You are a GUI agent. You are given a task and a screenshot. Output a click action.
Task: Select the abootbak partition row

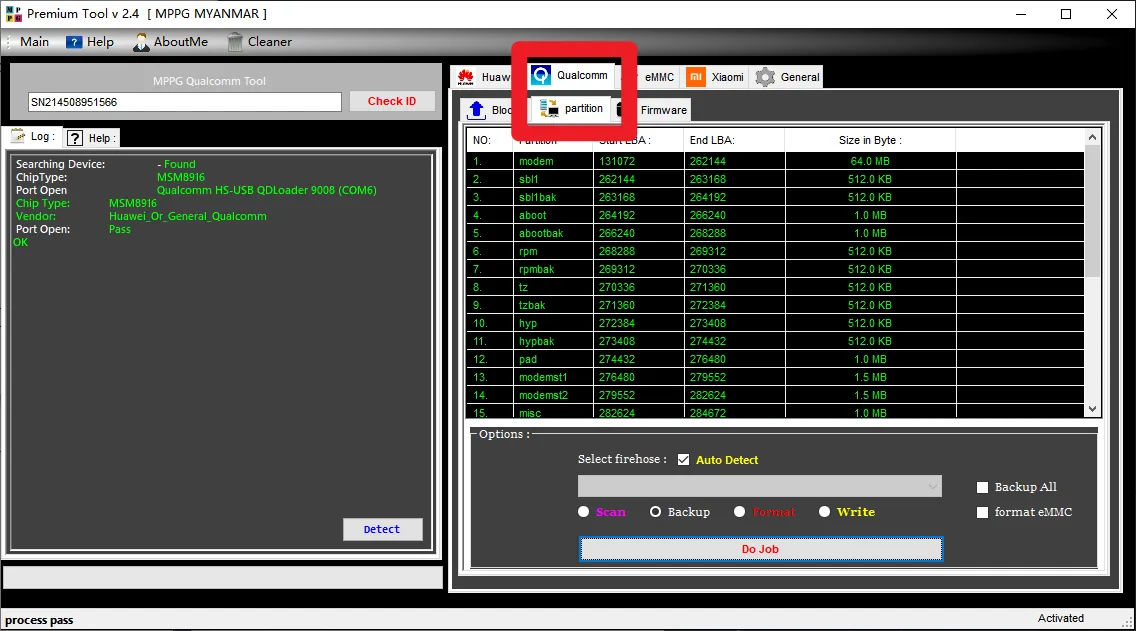[x=775, y=233]
